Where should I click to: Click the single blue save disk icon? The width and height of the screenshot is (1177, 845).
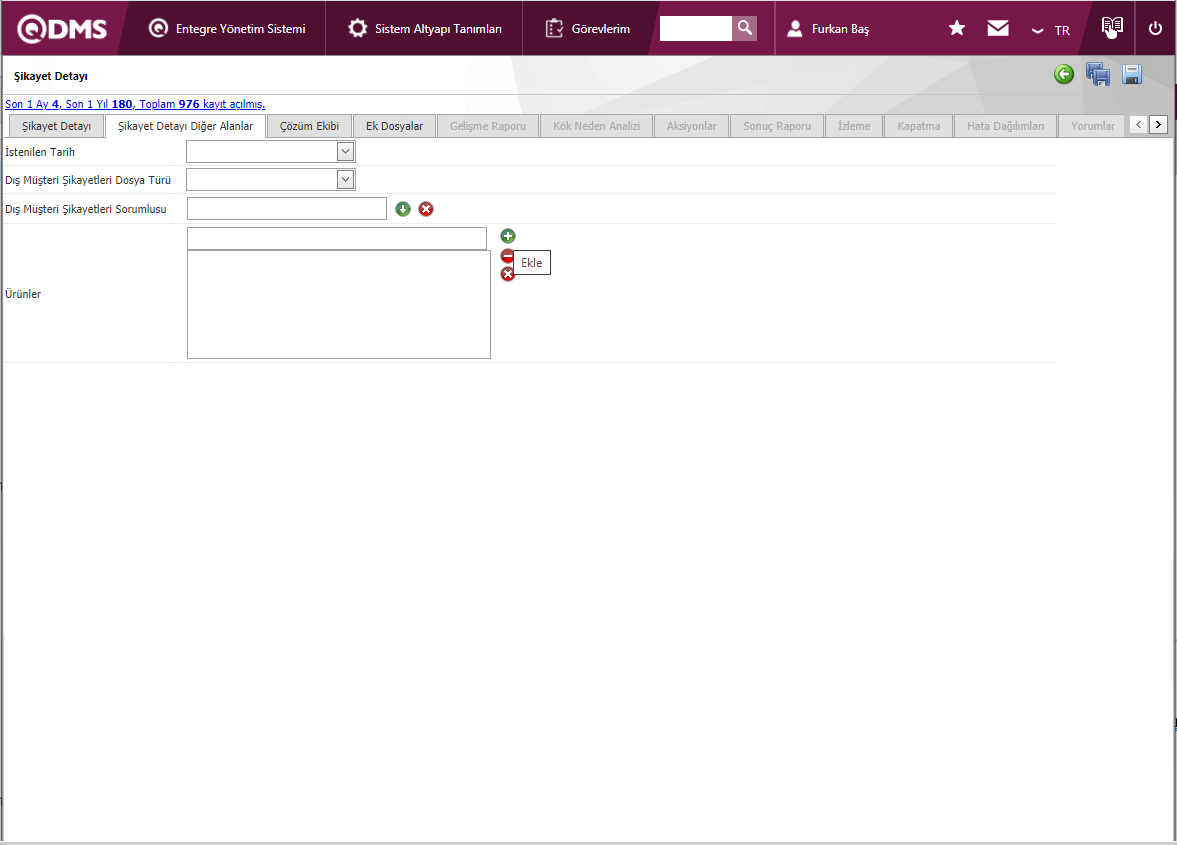click(x=1132, y=74)
